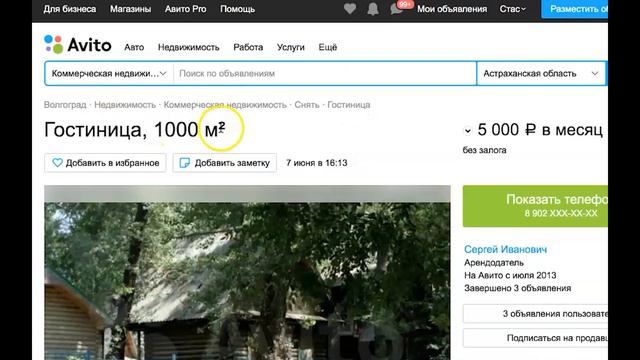Open Волгоград breadcrumb link

[65, 105]
